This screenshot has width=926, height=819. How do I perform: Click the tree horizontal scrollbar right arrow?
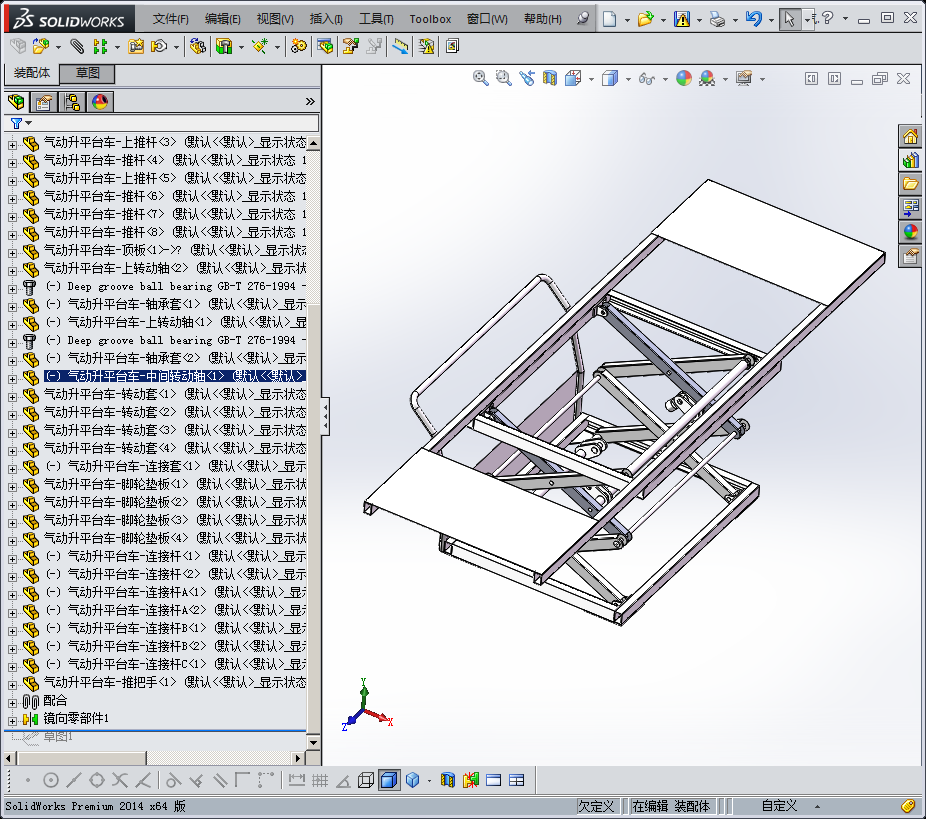pos(298,758)
